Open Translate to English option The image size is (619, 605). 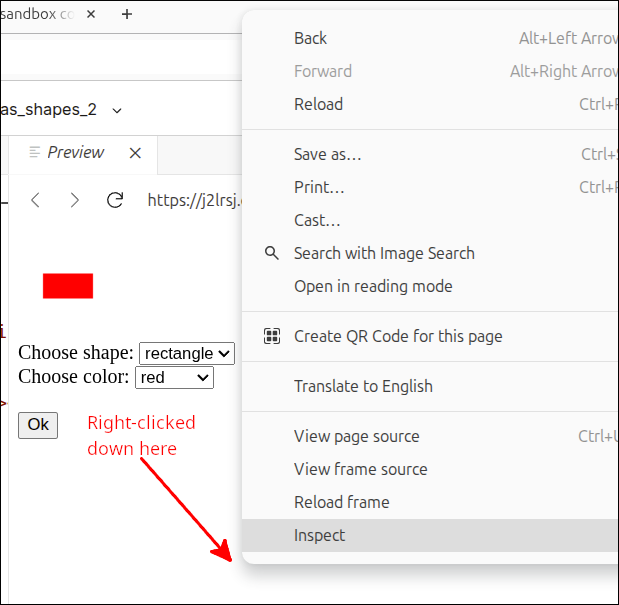coord(363,386)
